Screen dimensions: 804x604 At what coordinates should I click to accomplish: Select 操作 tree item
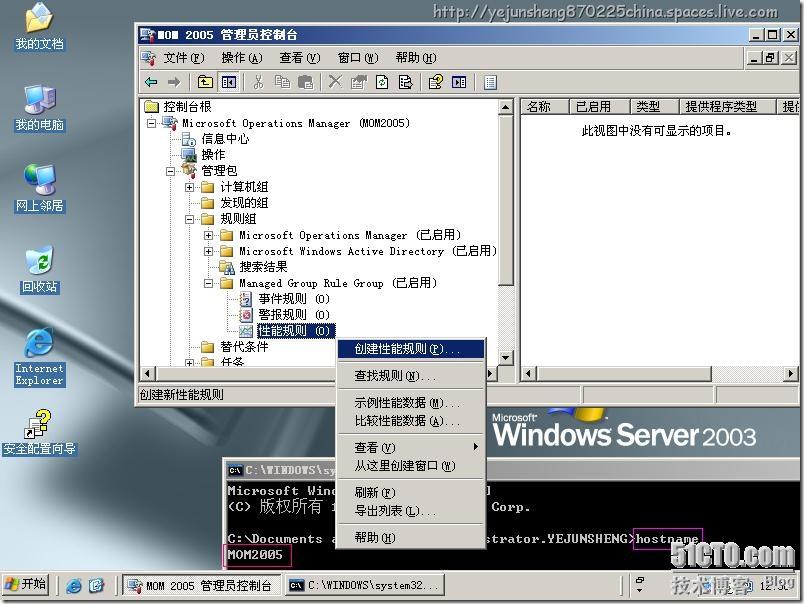point(213,155)
